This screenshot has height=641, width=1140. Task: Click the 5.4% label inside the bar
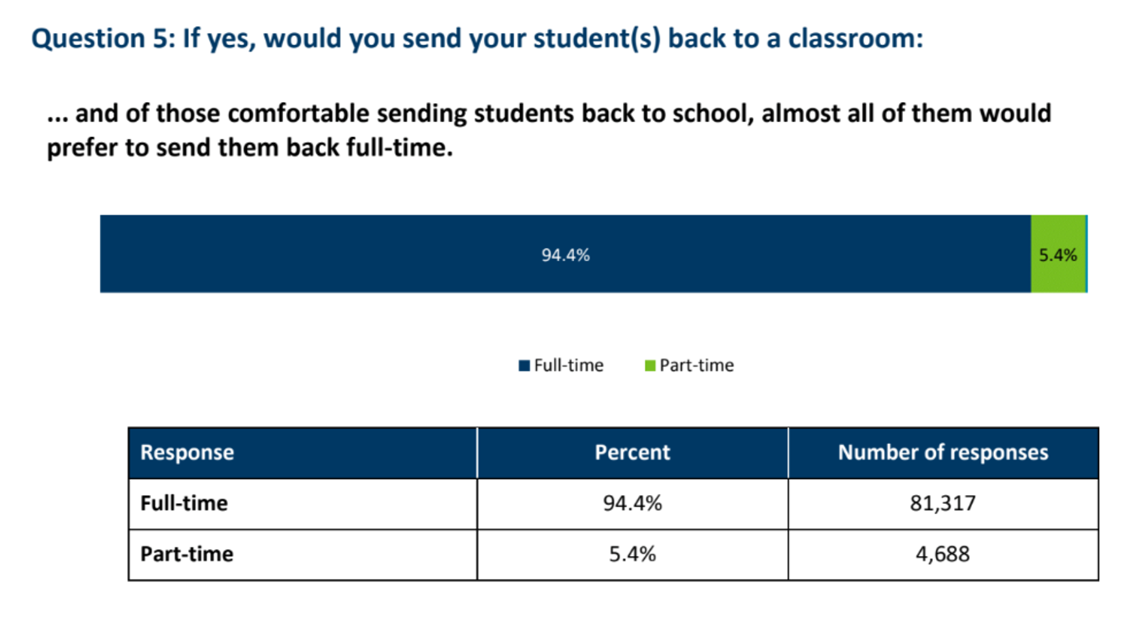1058,255
